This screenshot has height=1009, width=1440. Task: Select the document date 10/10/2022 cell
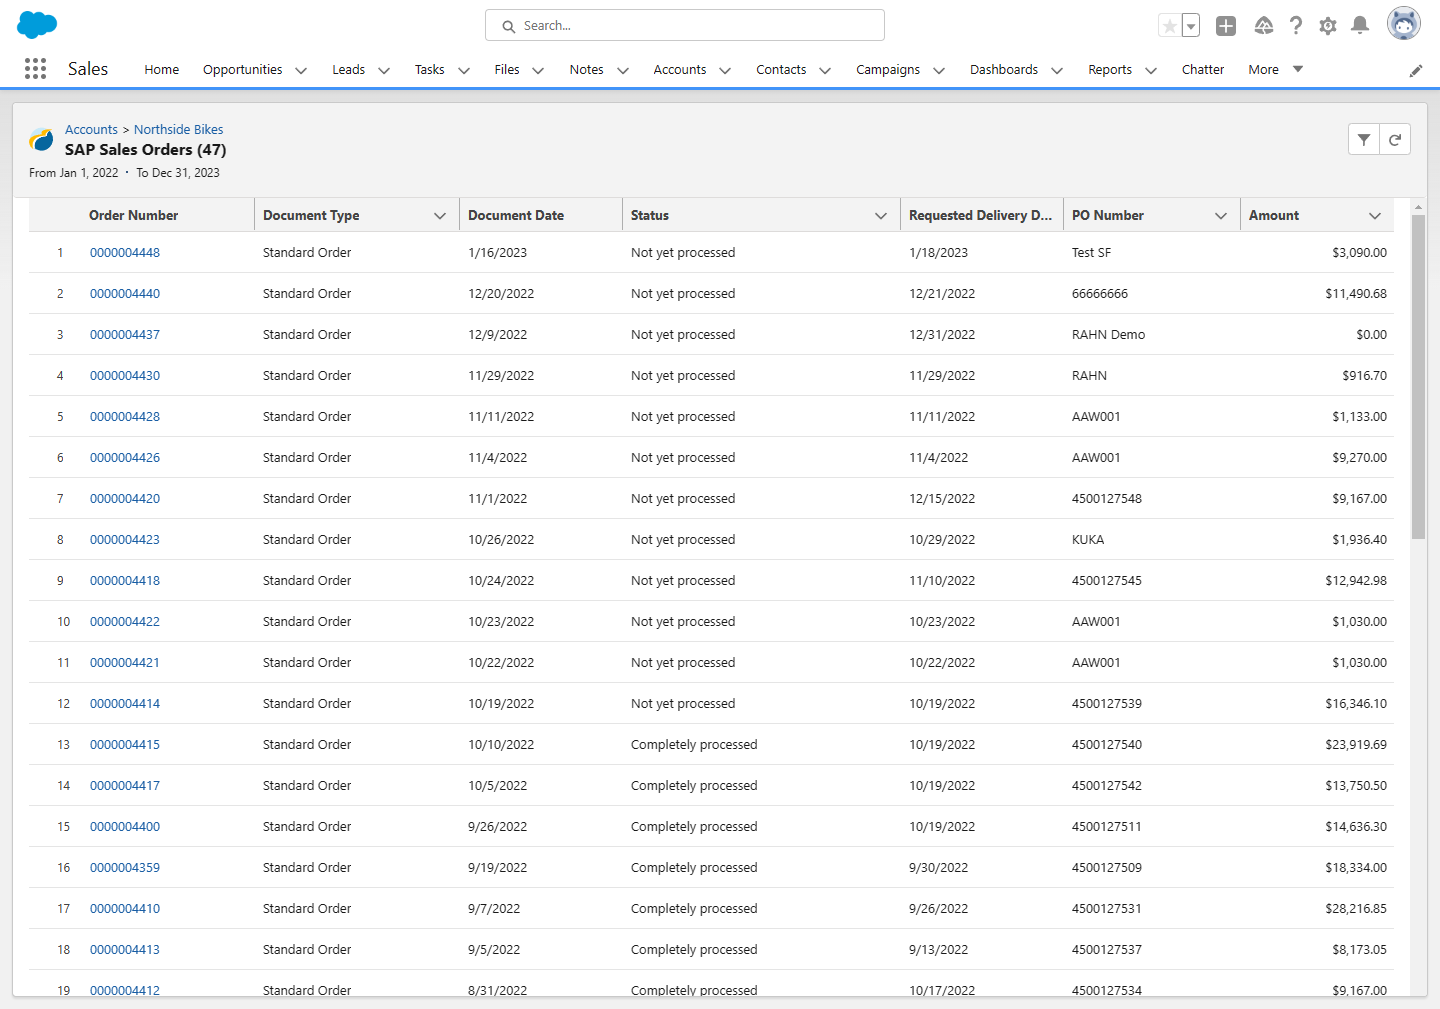[501, 744]
